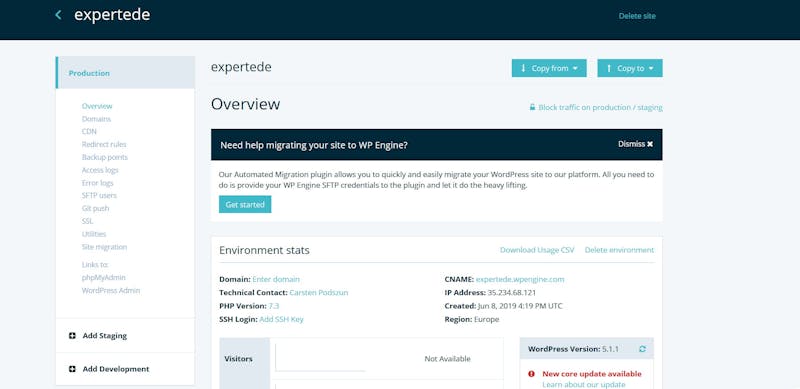Click the Enter domain link
The height and width of the screenshot is (389, 800).
276,279
